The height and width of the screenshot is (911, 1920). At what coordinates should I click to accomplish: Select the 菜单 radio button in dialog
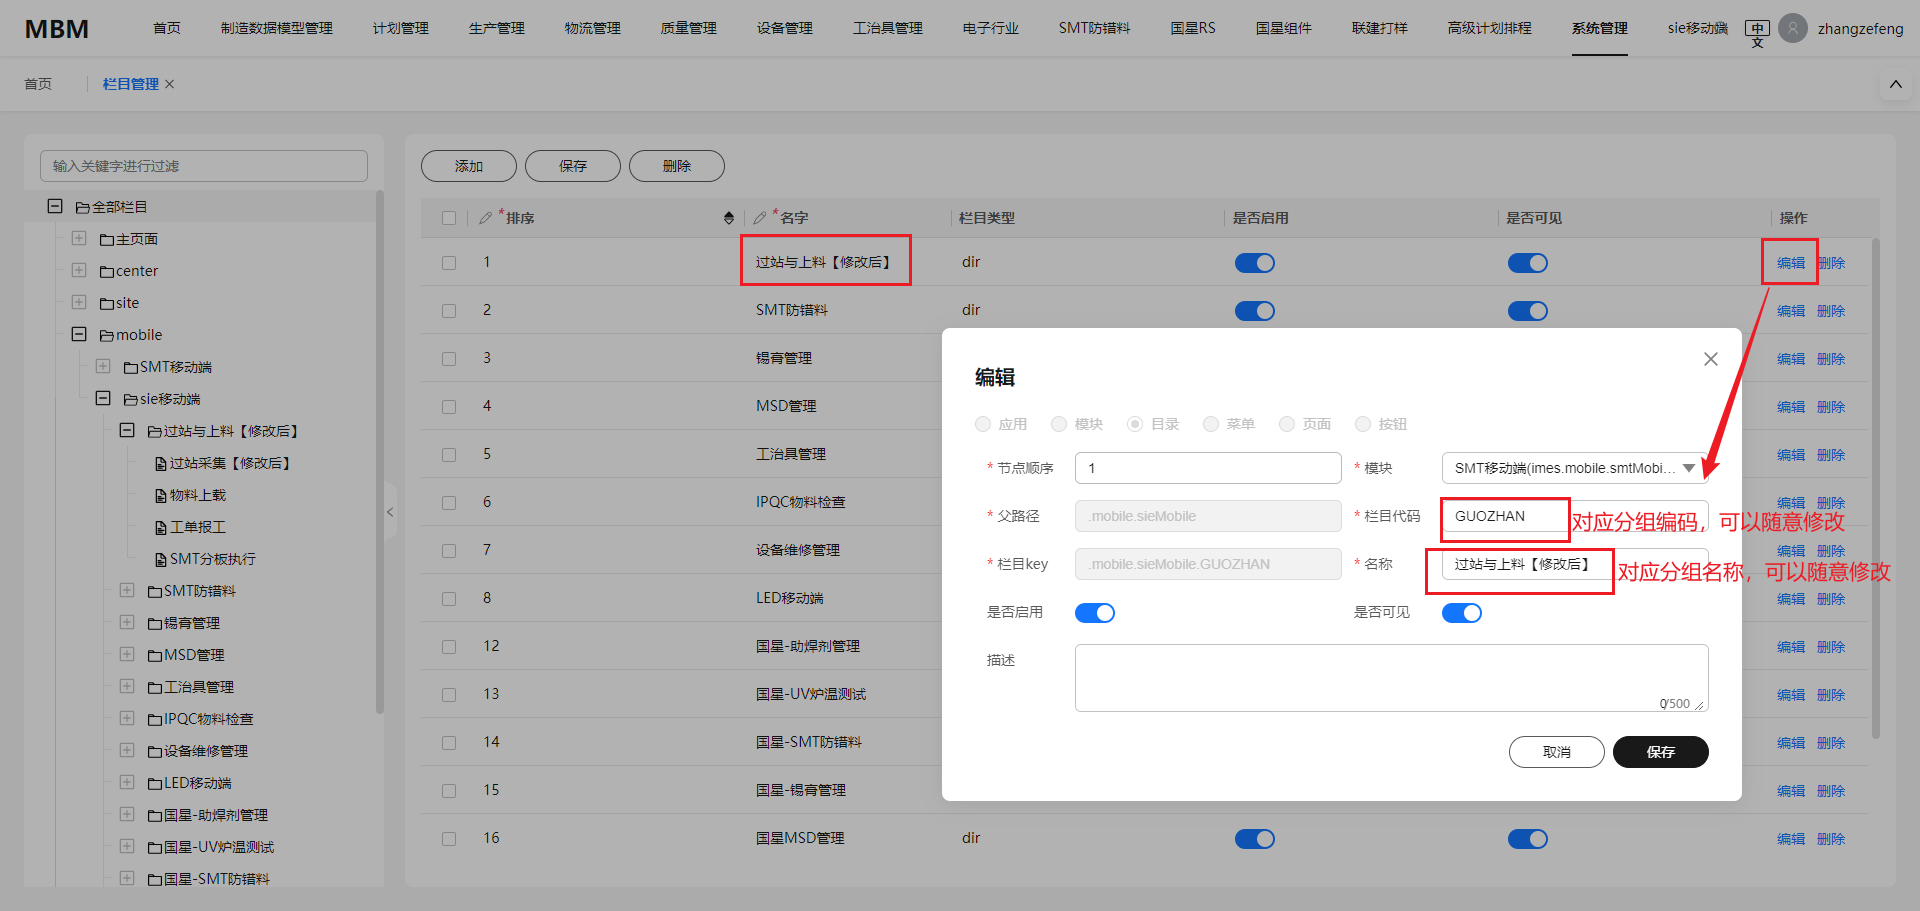click(x=1211, y=424)
